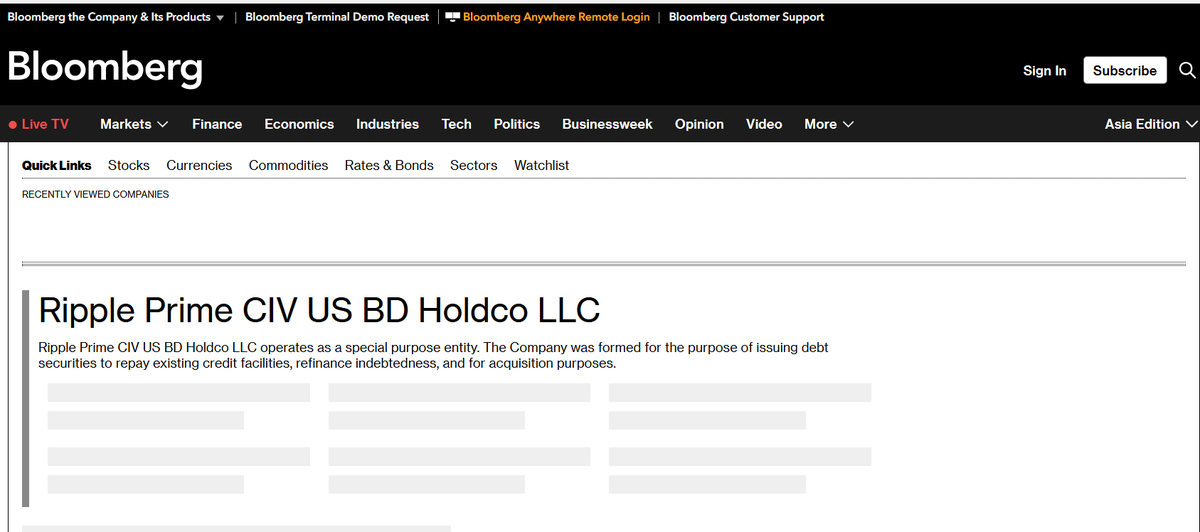Click the Bloomberg Anywhere monitor icon
The image size is (1200, 532).
point(453,16)
